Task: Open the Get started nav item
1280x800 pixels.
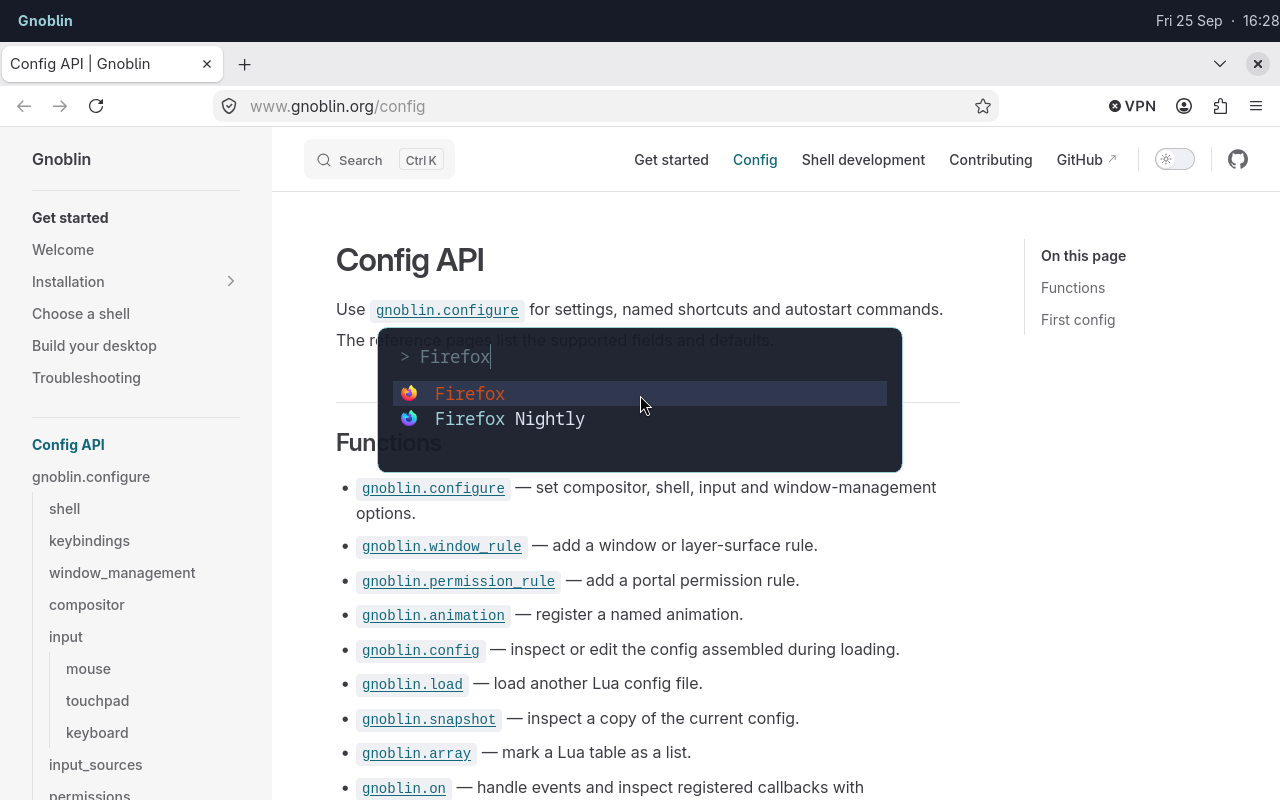Action: point(671,160)
